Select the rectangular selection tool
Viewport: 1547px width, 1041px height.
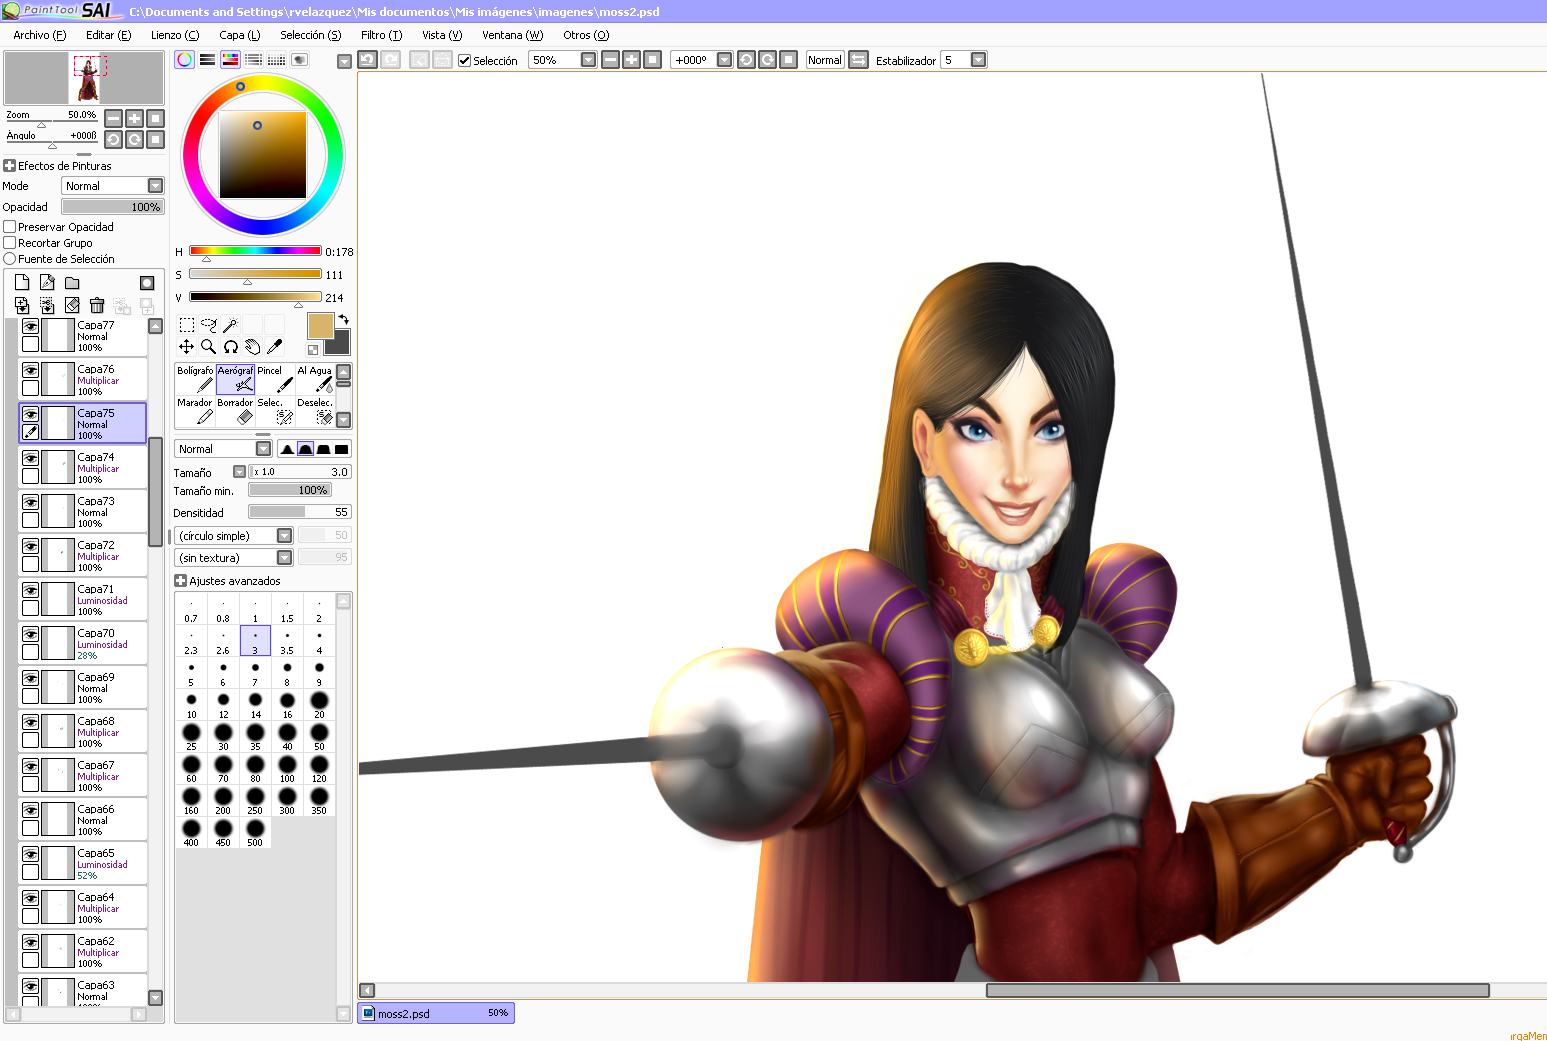click(x=187, y=325)
